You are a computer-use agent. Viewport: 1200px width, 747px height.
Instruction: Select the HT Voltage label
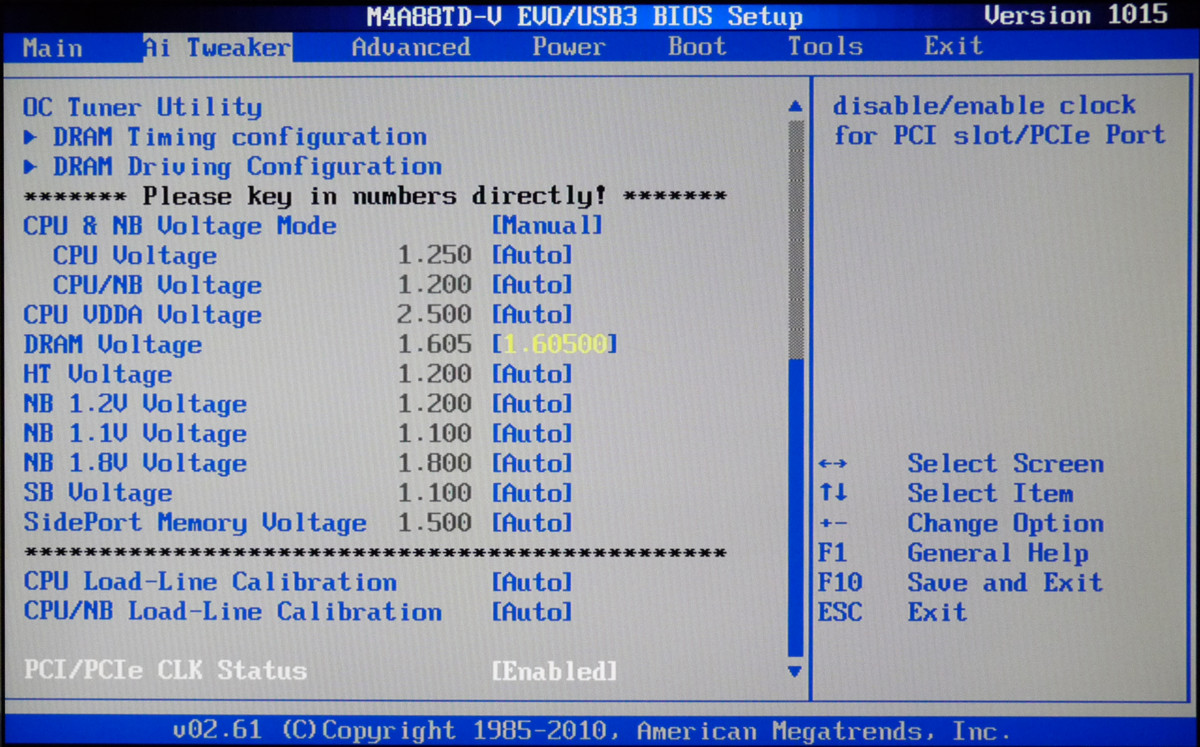[x=97, y=374]
